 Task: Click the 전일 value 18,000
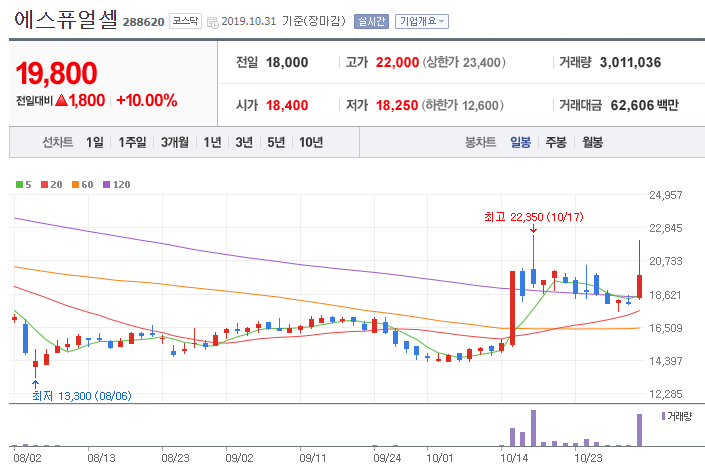coord(287,62)
